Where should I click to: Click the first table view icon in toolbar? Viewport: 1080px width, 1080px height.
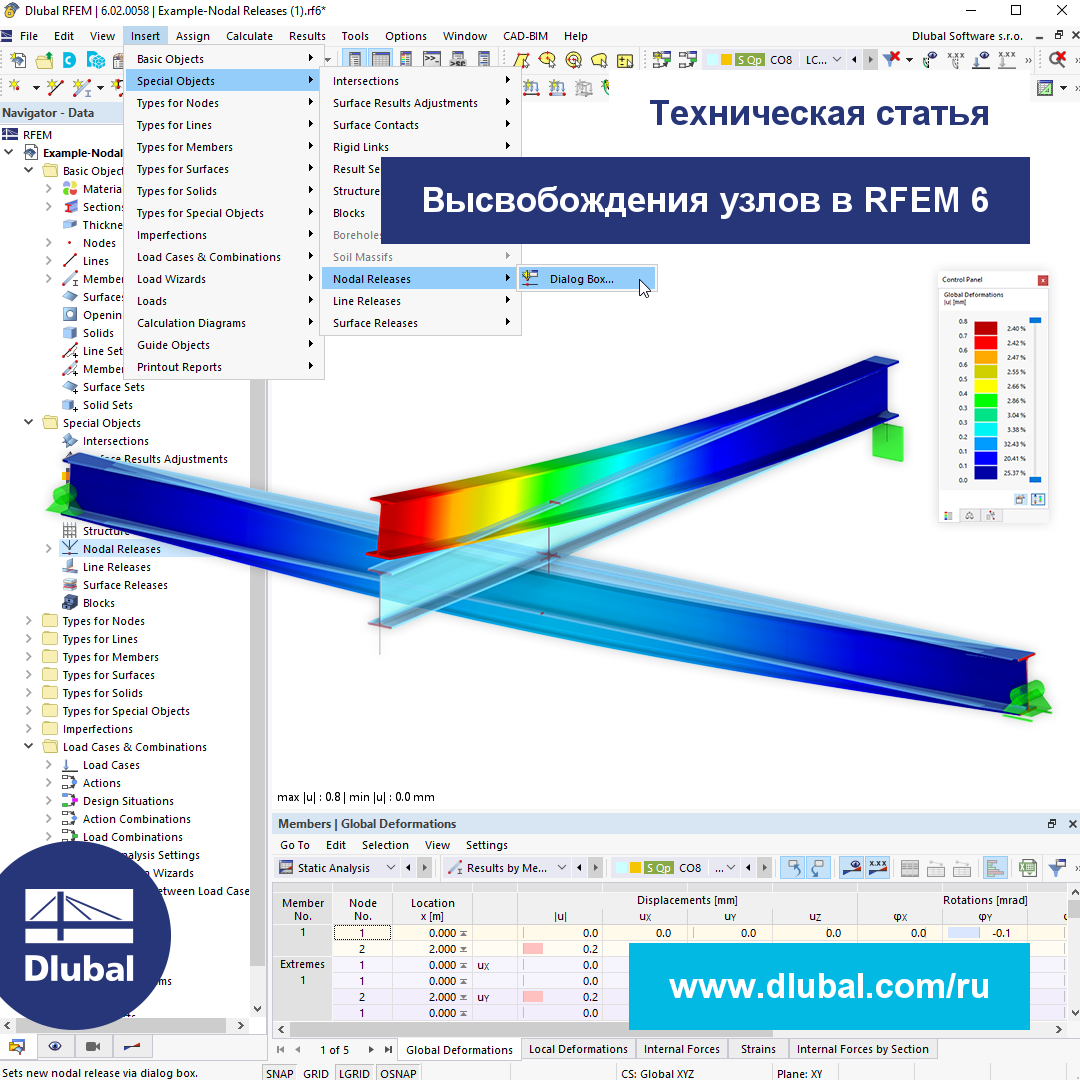click(355, 60)
